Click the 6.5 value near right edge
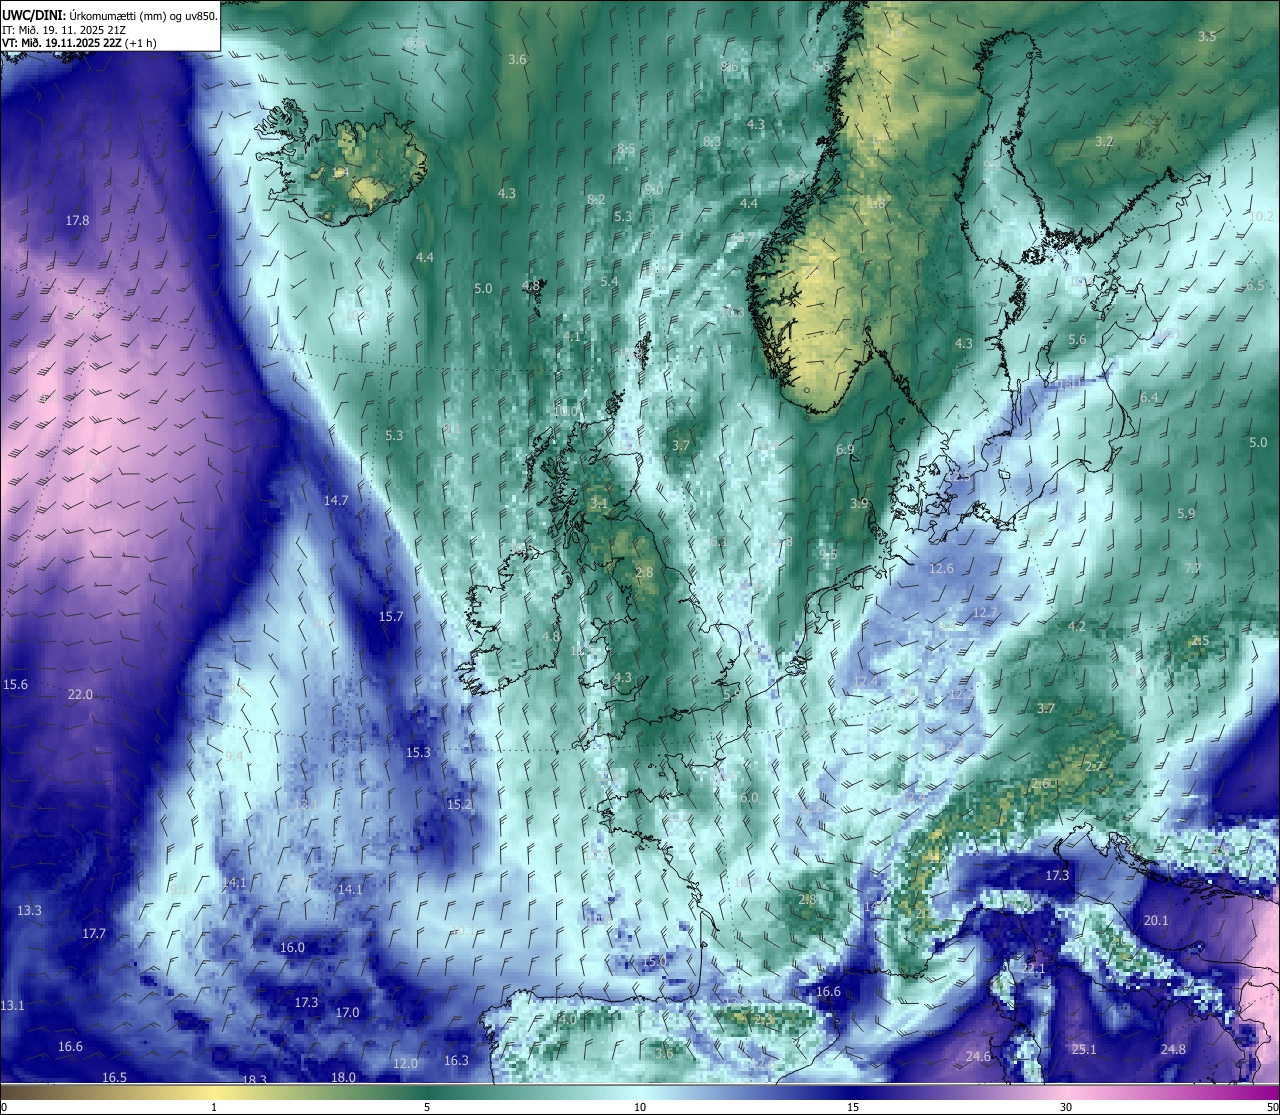The width and height of the screenshot is (1280, 1115). point(1256,286)
